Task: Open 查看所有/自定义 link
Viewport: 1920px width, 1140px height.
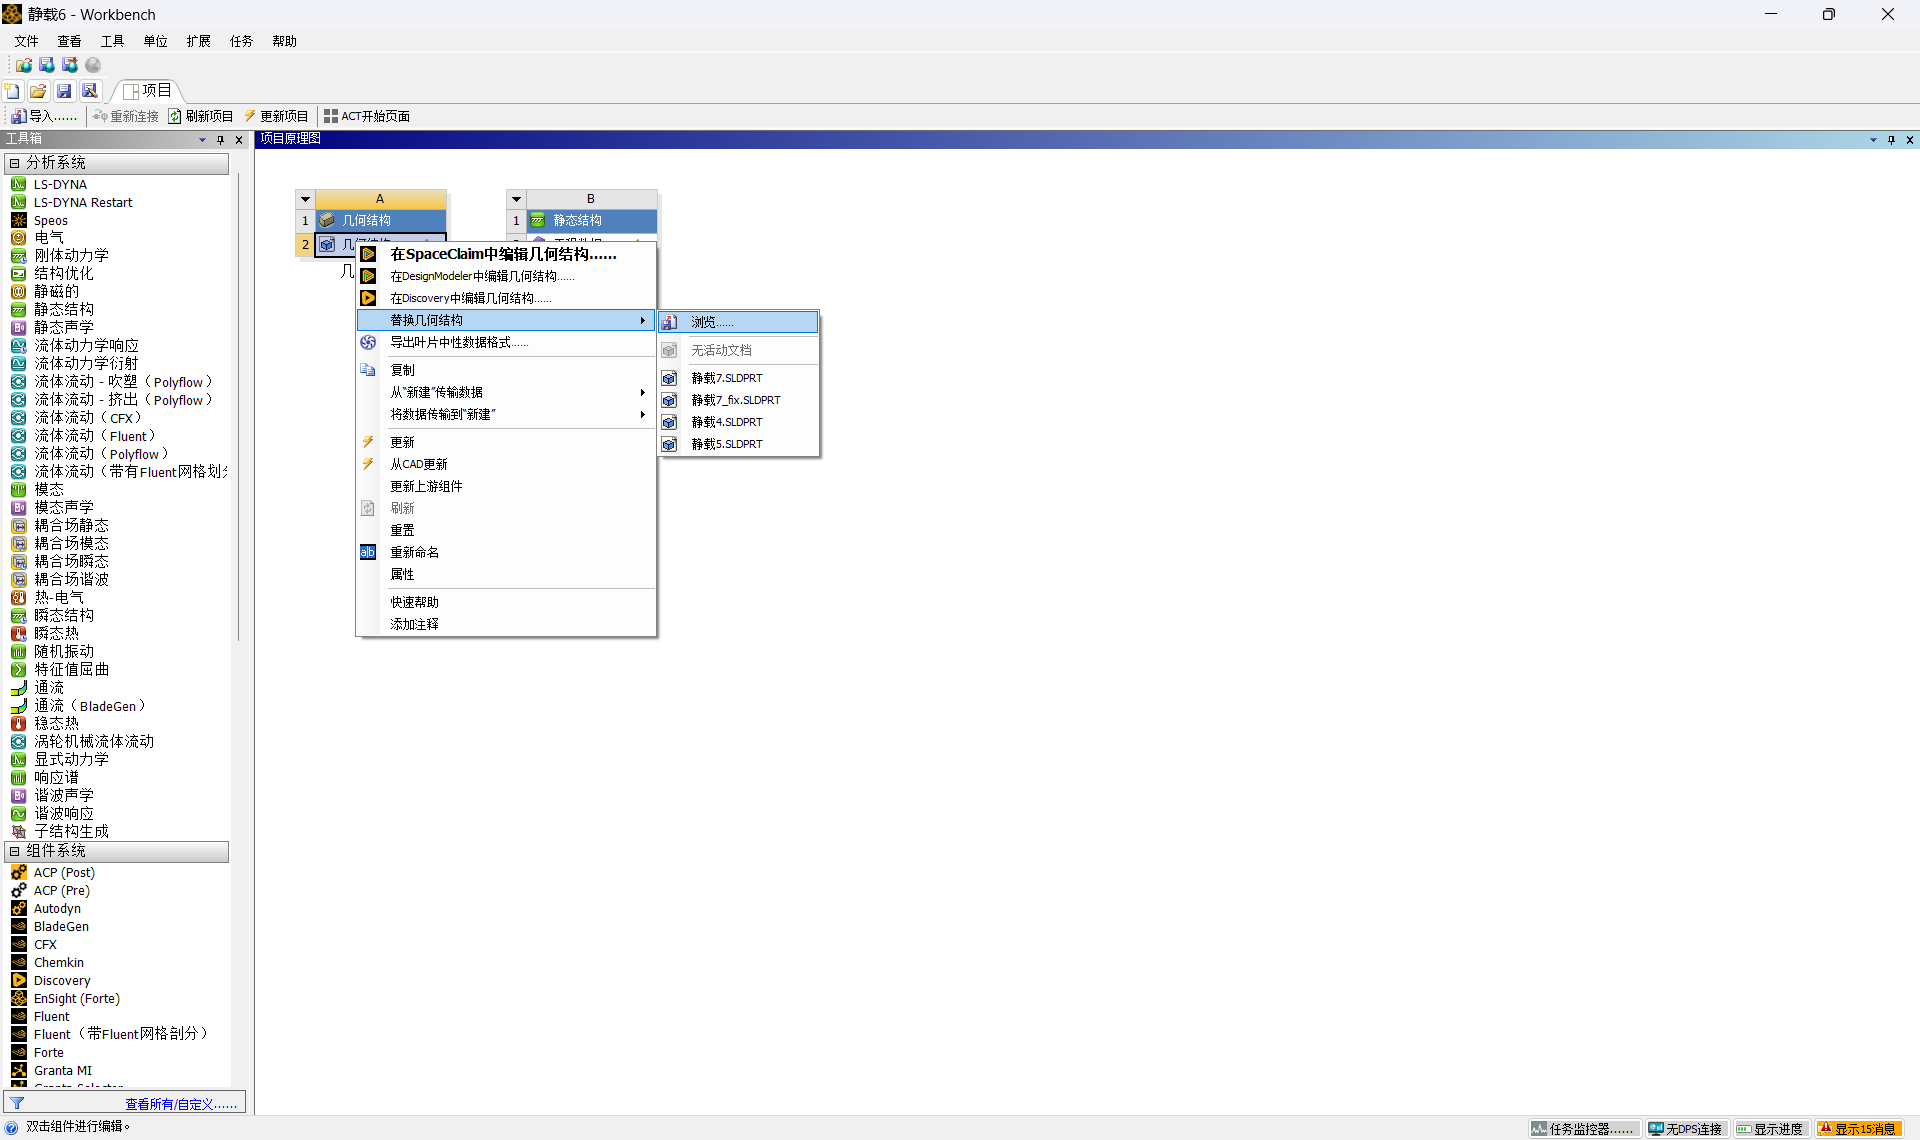Action: click(181, 1104)
